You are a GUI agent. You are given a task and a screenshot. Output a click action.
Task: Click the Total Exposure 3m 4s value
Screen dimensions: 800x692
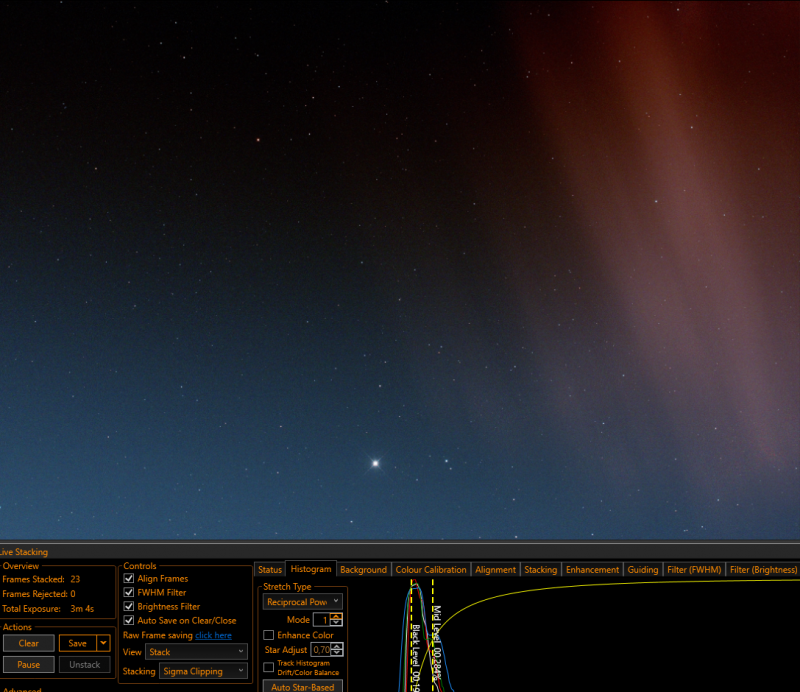pyautogui.click(x=82, y=609)
